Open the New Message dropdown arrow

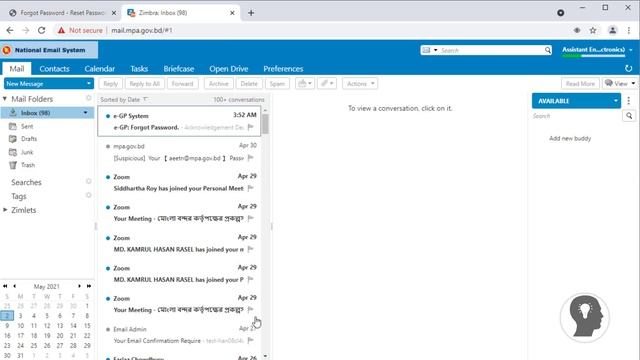point(89,84)
